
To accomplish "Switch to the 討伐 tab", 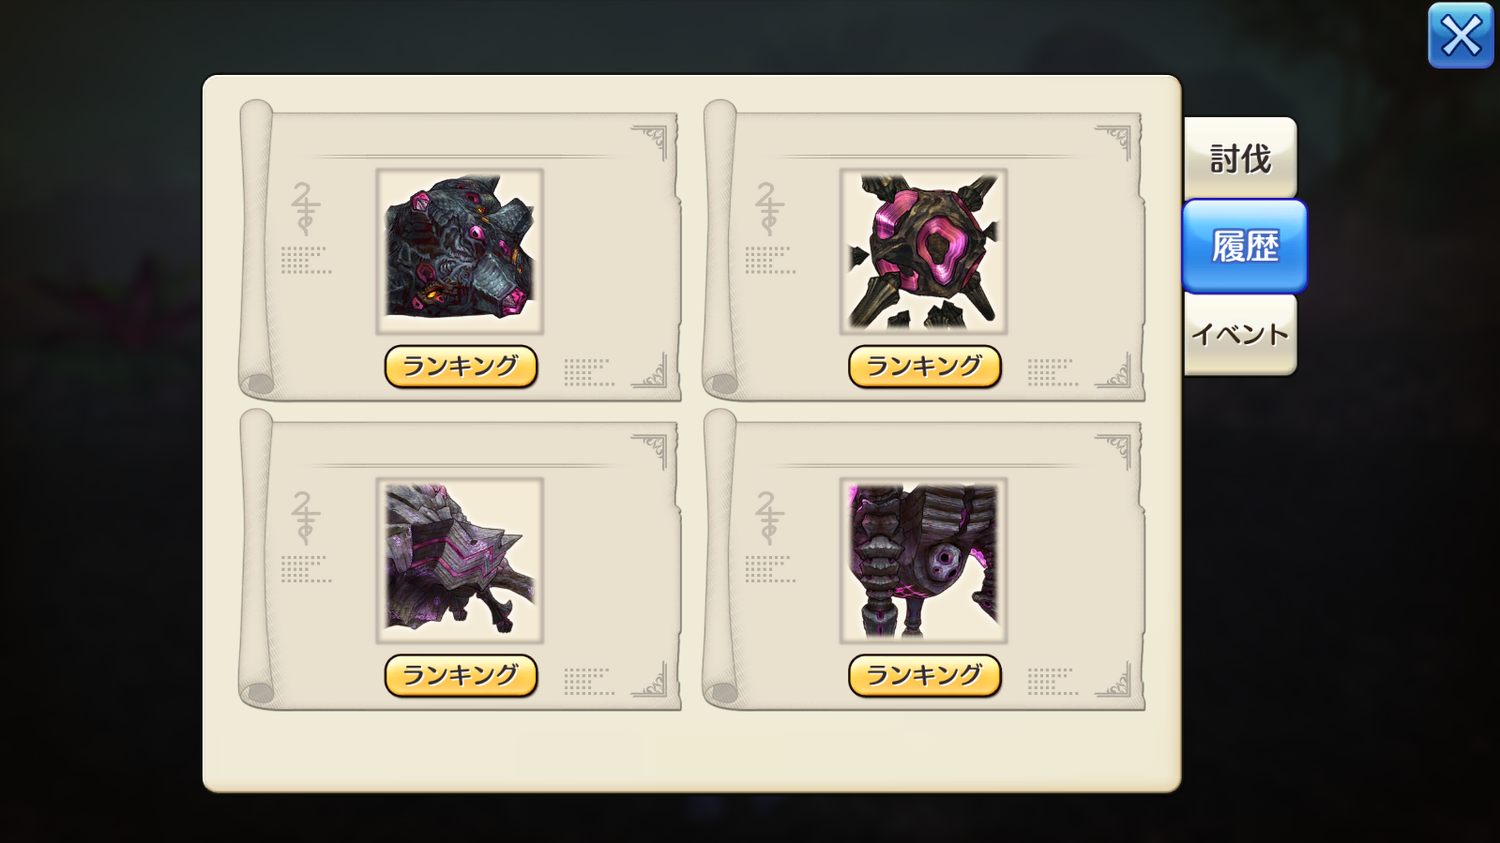I will (x=1240, y=158).
